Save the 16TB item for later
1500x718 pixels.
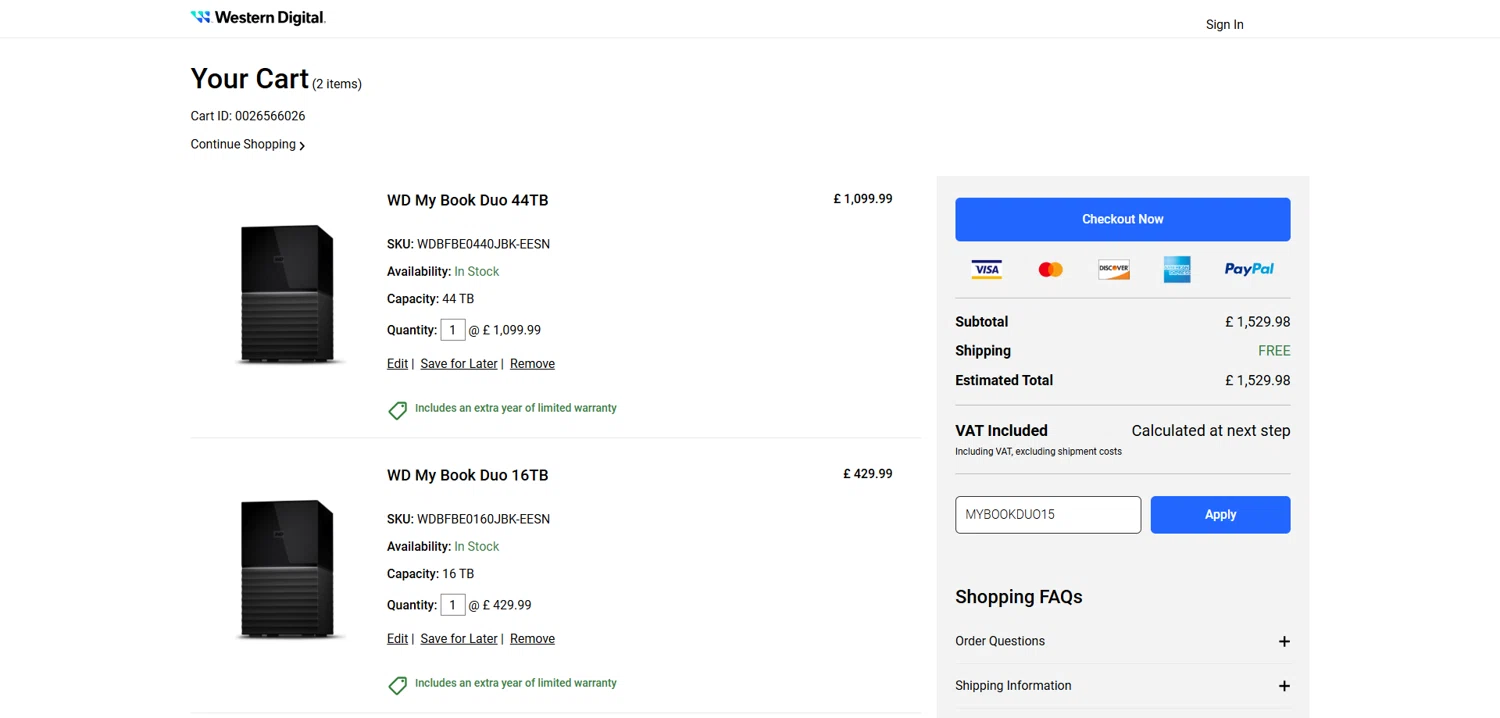(x=459, y=639)
